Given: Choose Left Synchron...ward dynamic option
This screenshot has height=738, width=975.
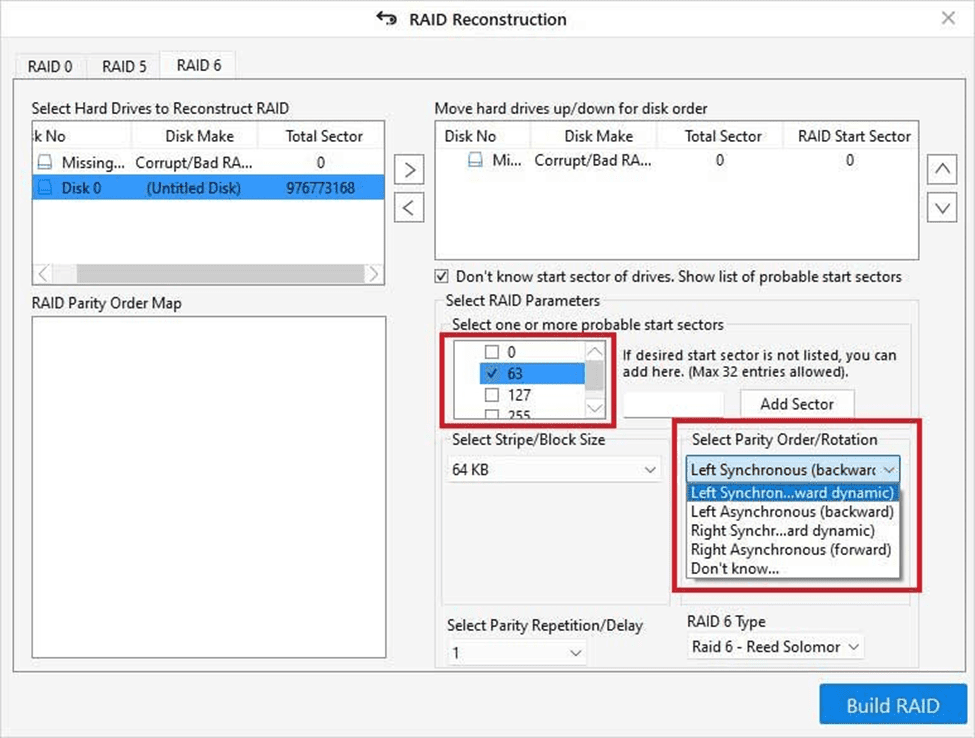Looking at the screenshot, I should 793,493.
